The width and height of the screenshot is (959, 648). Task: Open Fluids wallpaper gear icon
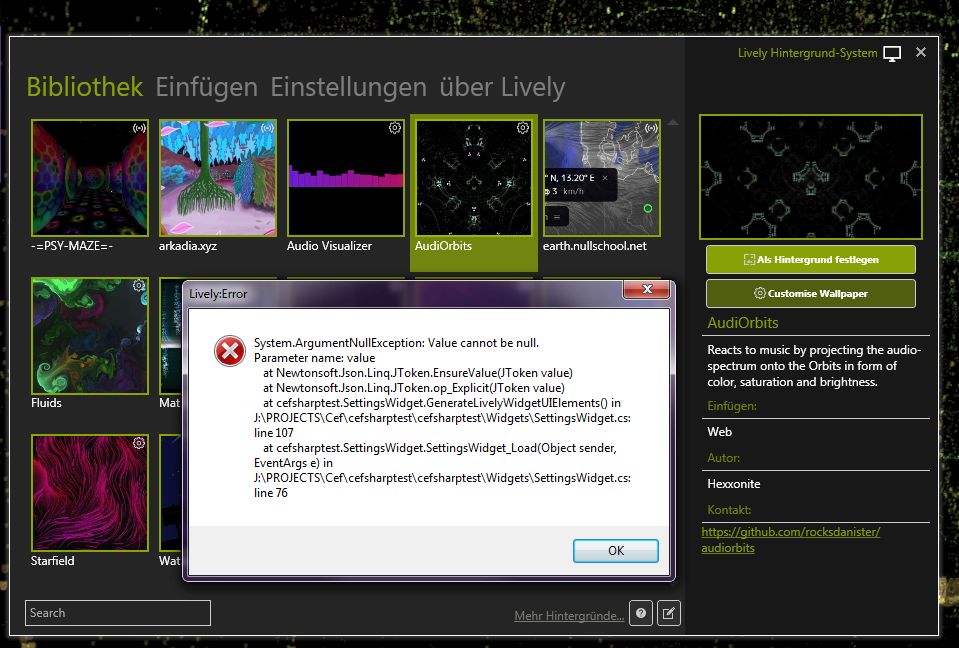point(138,286)
